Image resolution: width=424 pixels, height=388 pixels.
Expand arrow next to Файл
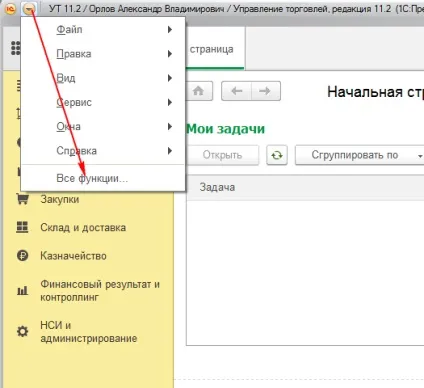(x=170, y=30)
